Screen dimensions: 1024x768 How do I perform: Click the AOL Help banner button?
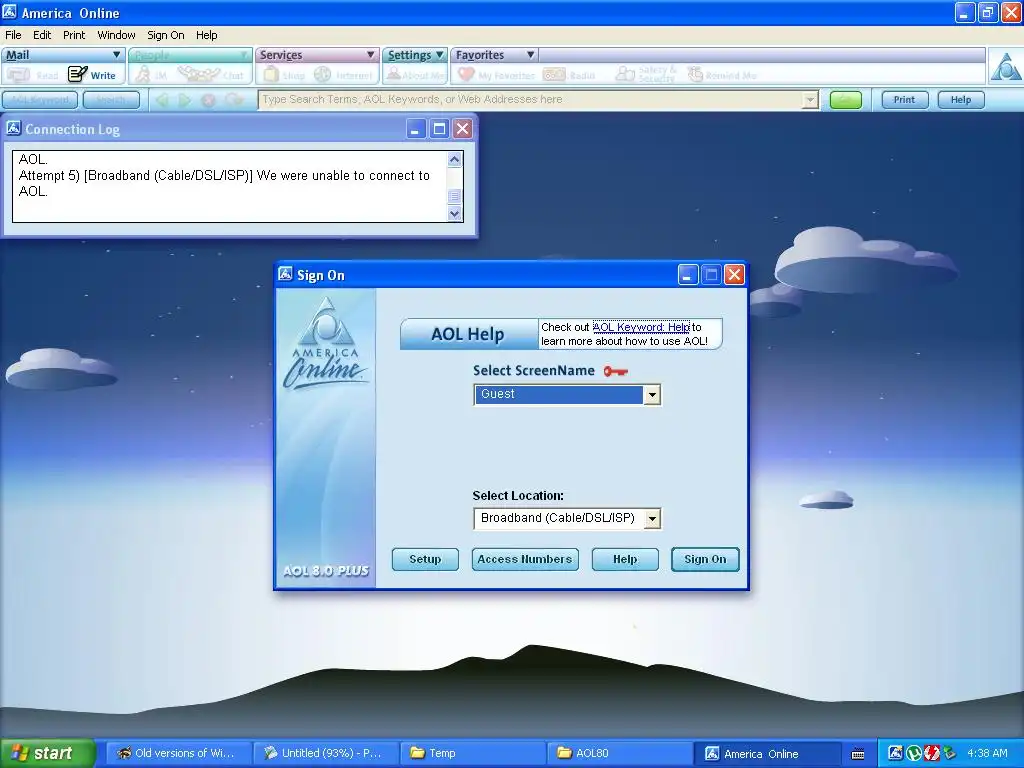click(469, 334)
